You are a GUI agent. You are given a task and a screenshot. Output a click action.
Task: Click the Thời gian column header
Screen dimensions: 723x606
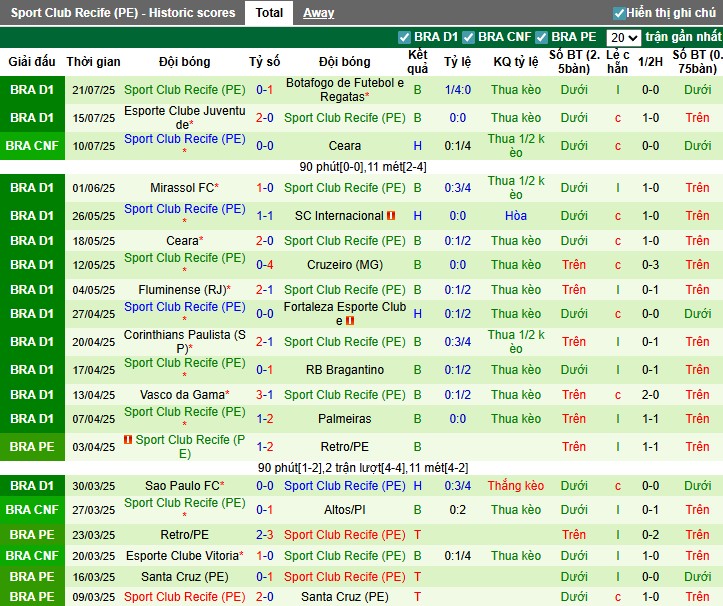[93, 62]
